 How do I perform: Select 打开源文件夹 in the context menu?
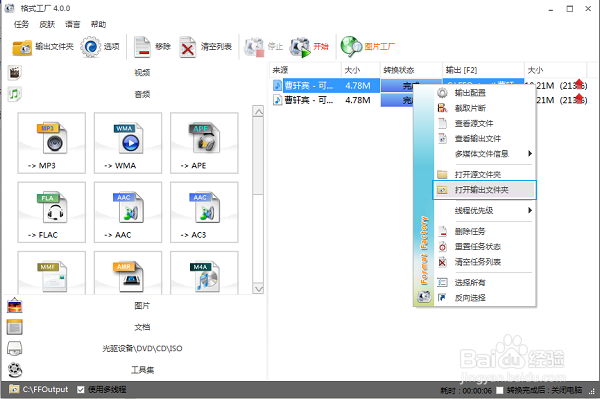484,175
